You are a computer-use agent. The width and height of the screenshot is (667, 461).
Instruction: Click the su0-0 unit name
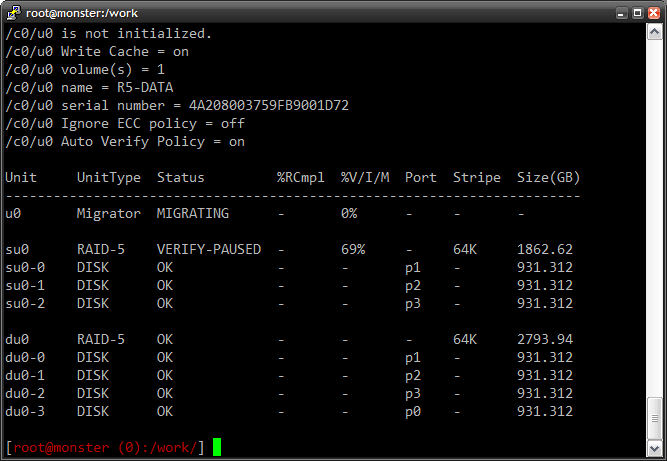[x=25, y=268]
